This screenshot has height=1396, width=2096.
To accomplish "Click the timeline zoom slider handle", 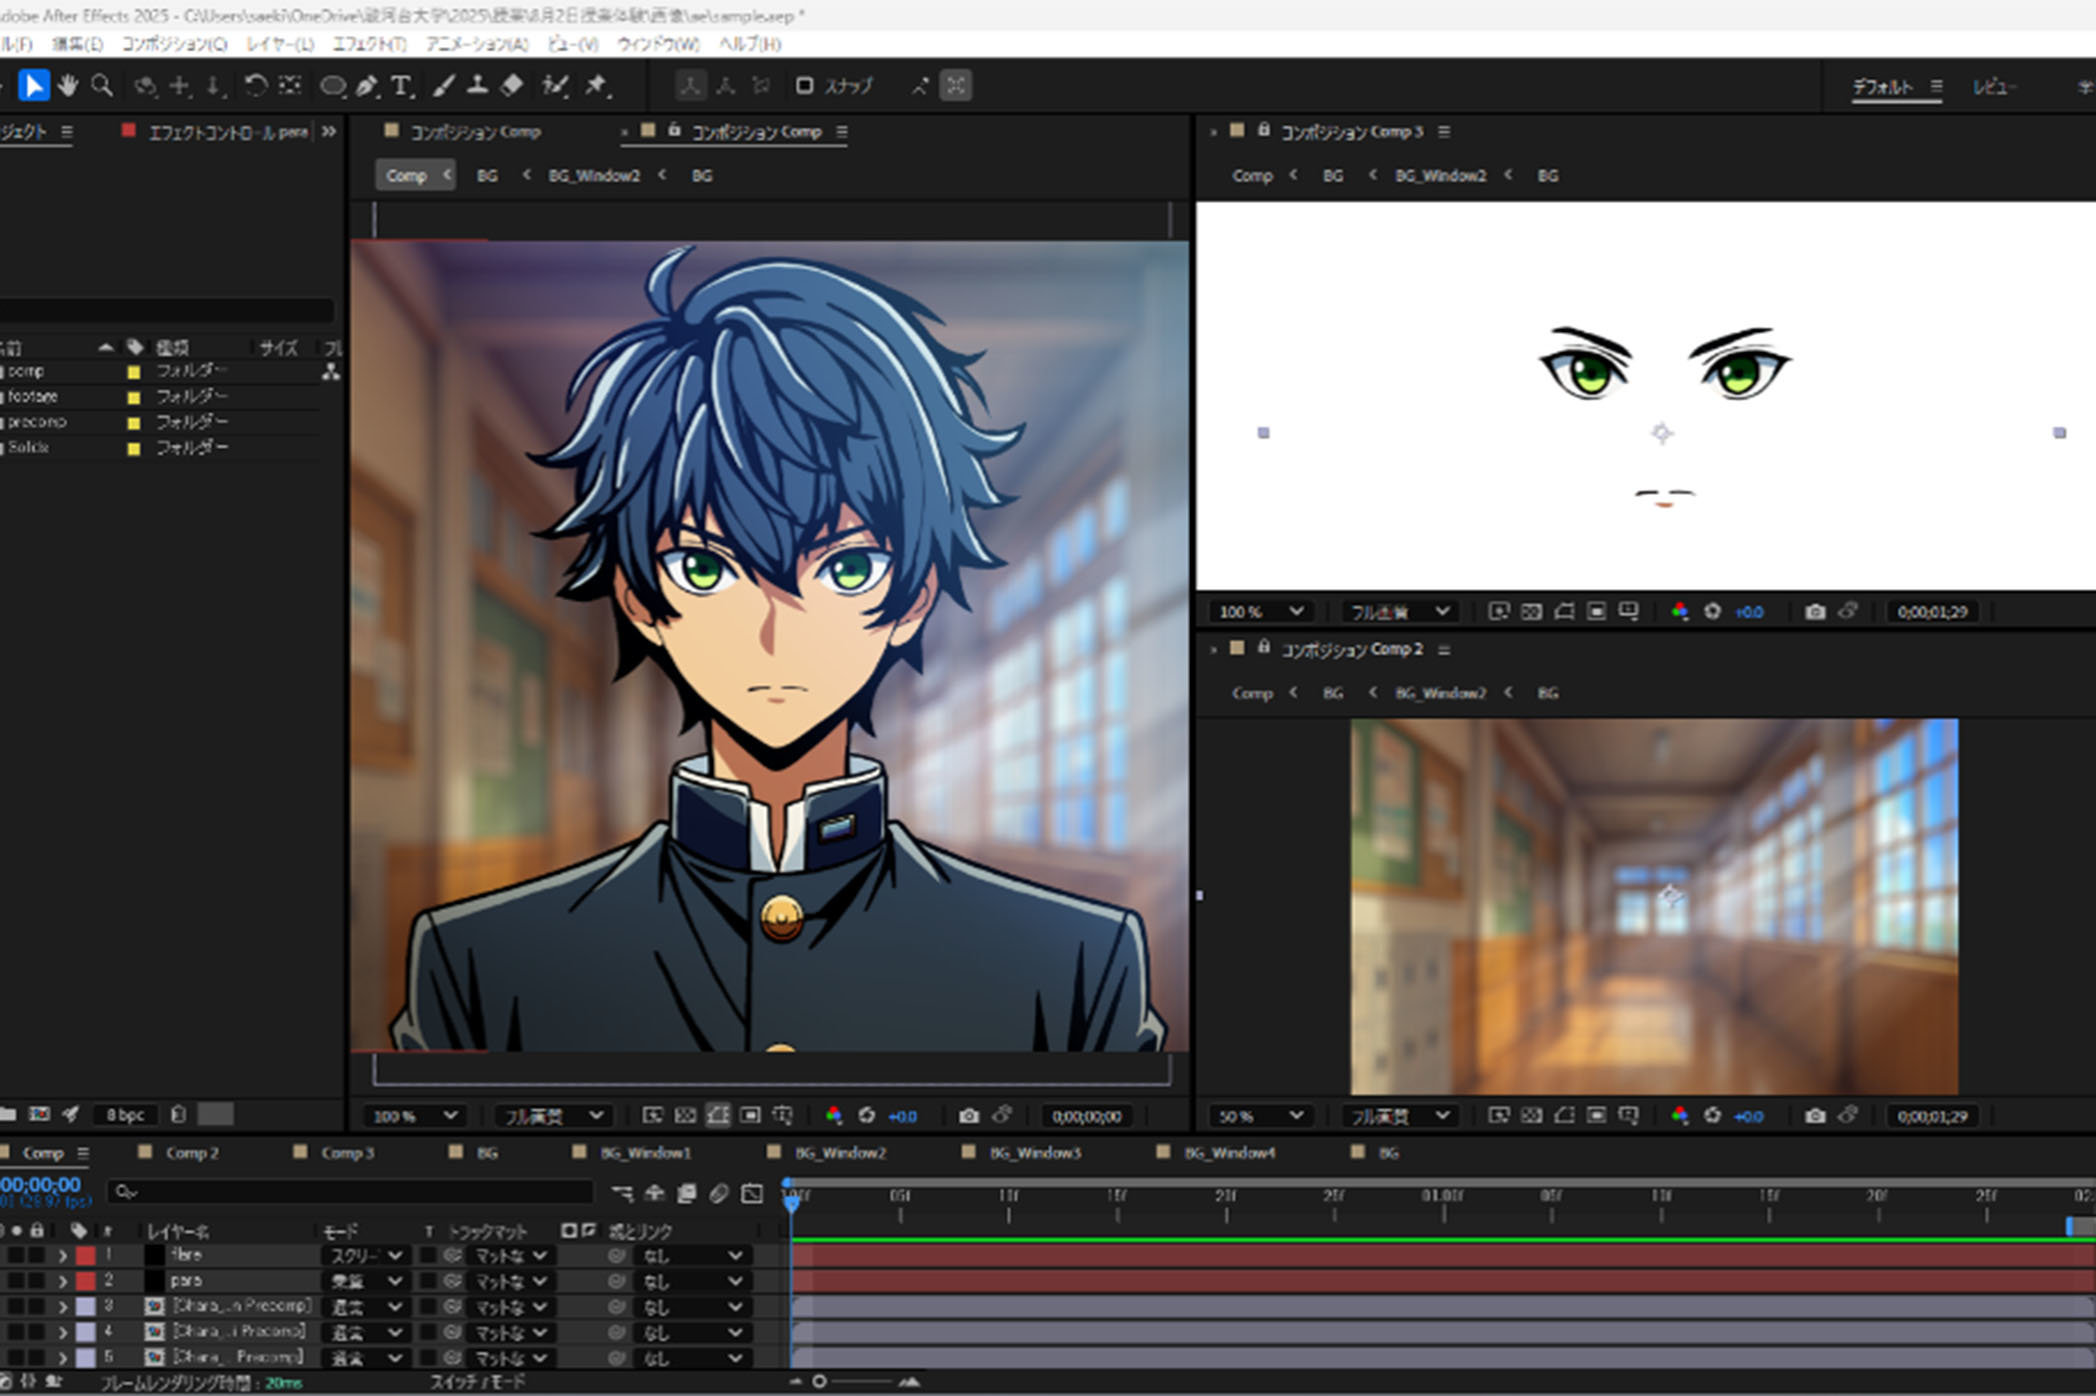I will click(x=820, y=1381).
